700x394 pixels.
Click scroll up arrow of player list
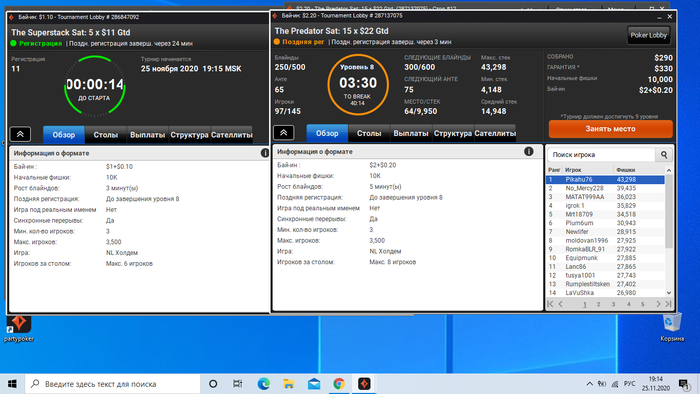(669, 170)
